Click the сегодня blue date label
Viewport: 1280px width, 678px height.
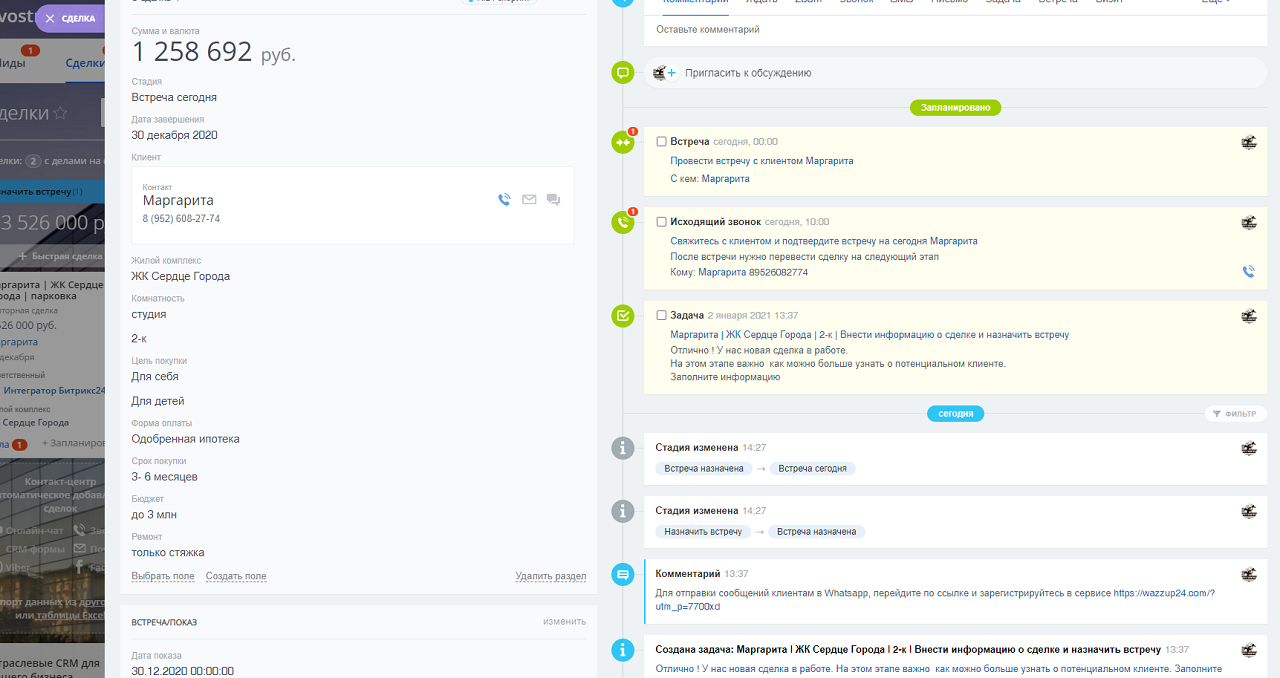(x=955, y=413)
